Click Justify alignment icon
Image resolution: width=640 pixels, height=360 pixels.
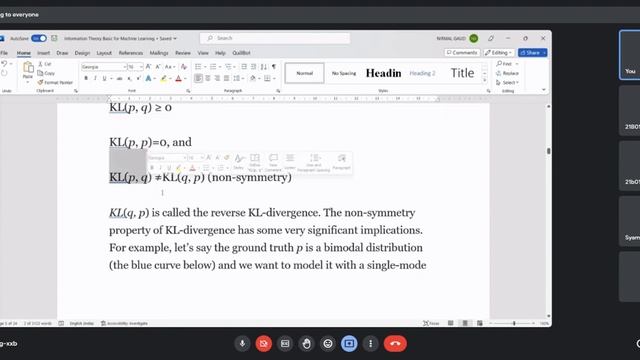point(227,78)
